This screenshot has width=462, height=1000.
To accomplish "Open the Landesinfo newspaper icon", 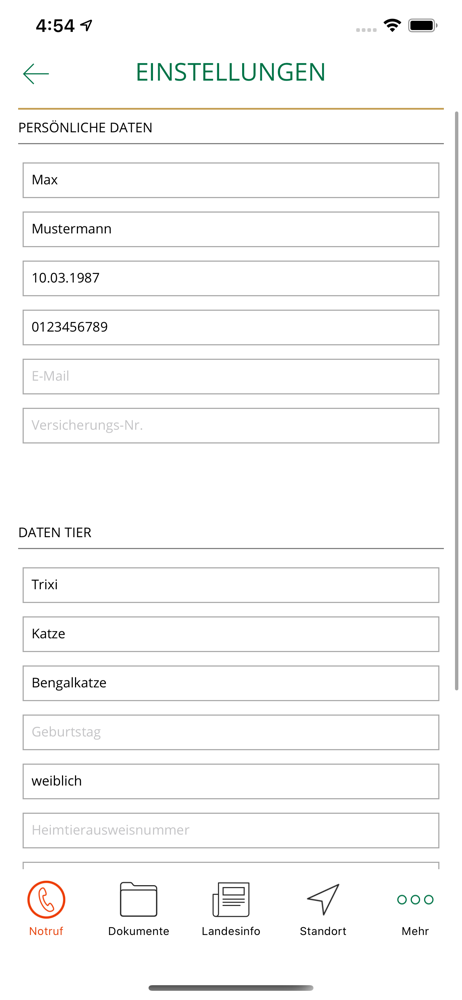I will point(231,899).
